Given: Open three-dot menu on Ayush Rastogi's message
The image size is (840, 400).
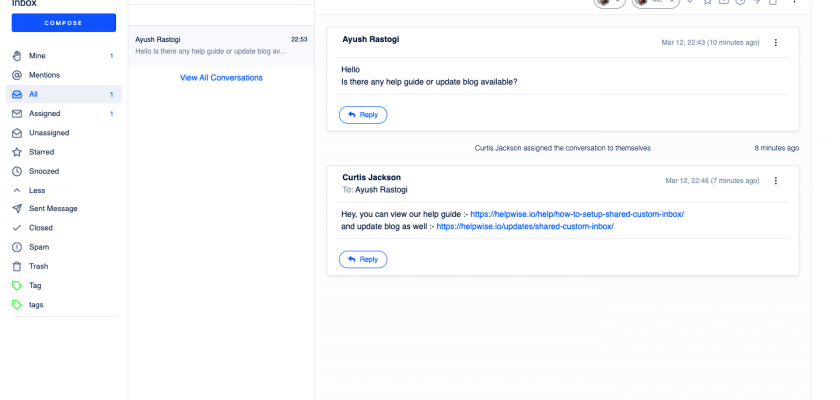Looking at the screenshot, I should (776, 43).
